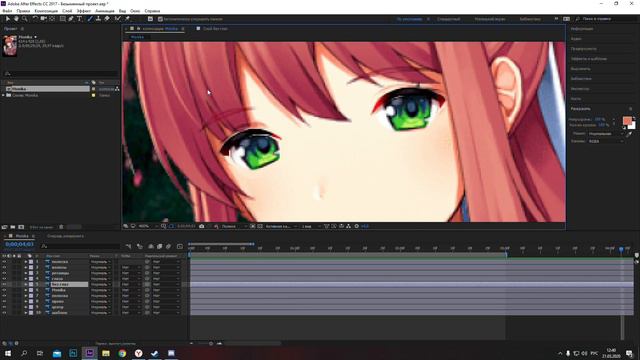The width and height of the screenshot is (640, 360).
Task: Select the Rectangle shape tool
Action: click(62, 19)
